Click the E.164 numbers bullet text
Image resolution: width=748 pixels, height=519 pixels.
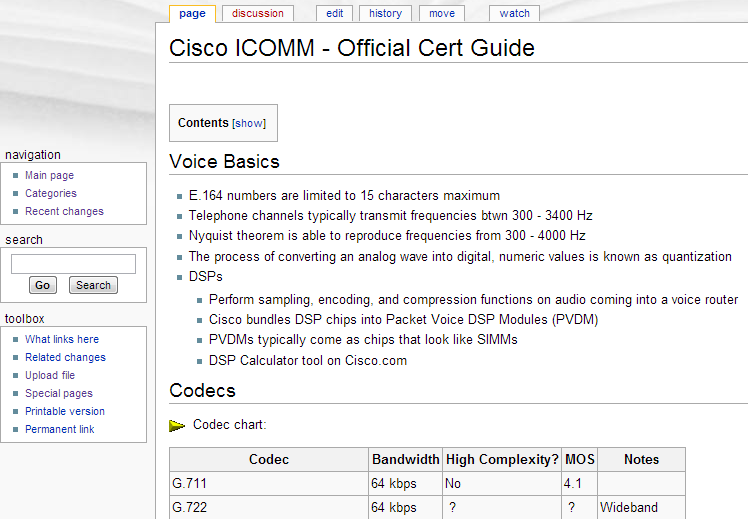click(344, 196)
